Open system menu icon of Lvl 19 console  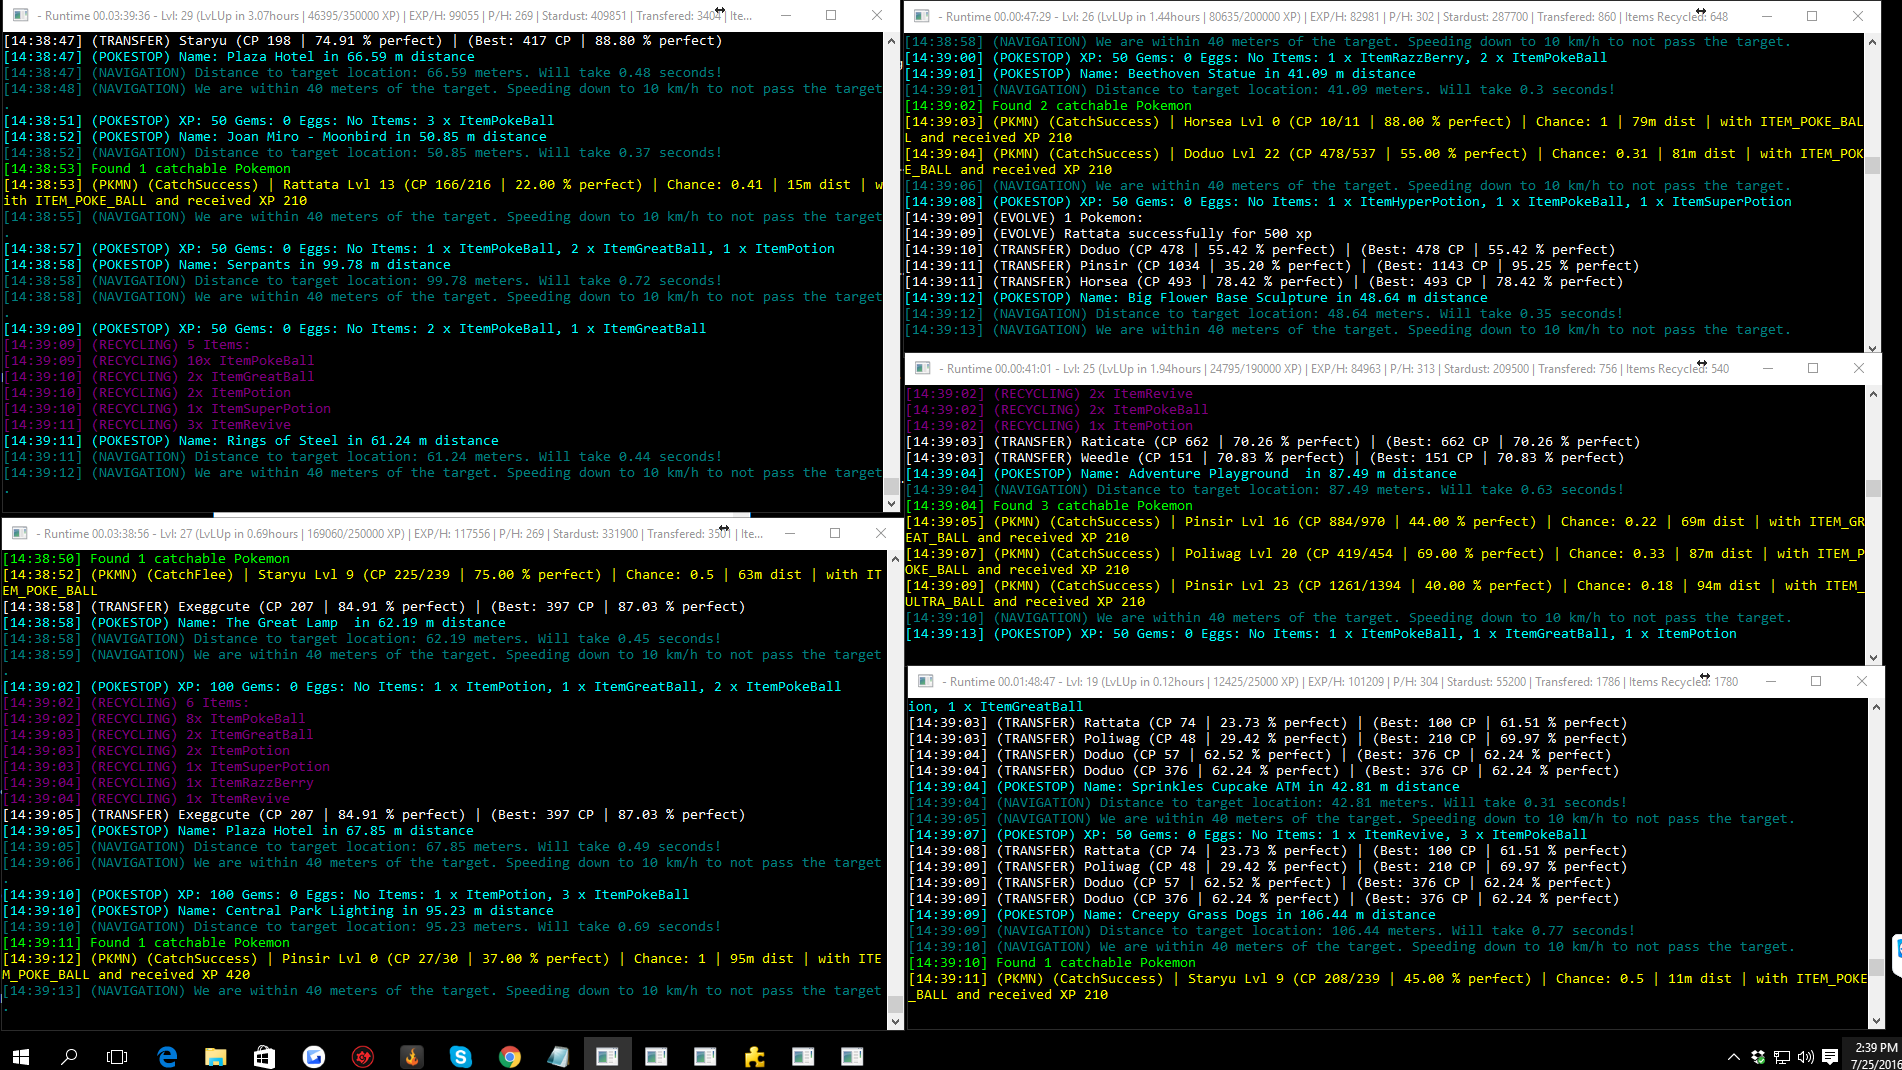925,681
